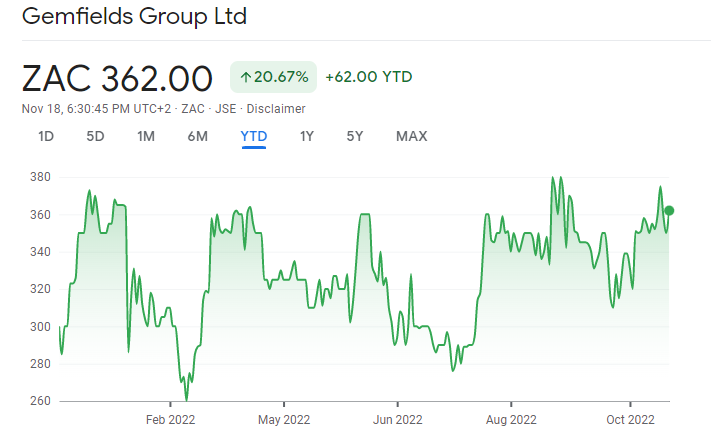Switch chart to 6M range
The height and width of the screenshot is (444, 711).
click(198, 136)
